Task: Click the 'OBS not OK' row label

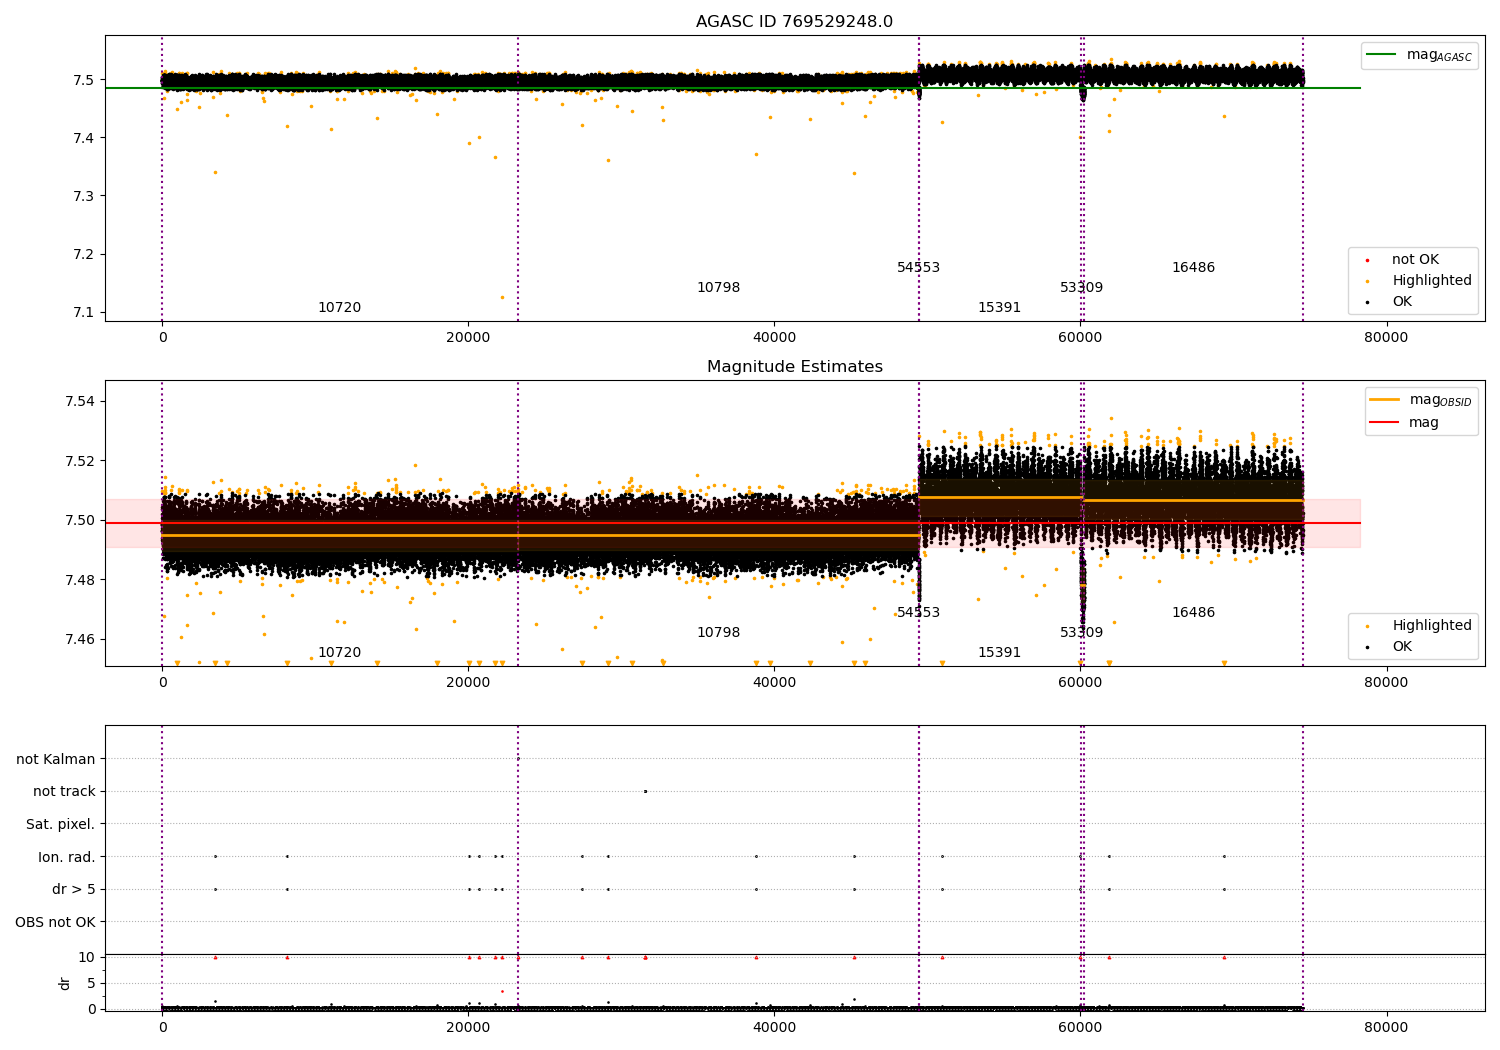Action: (x=55, y=922)
